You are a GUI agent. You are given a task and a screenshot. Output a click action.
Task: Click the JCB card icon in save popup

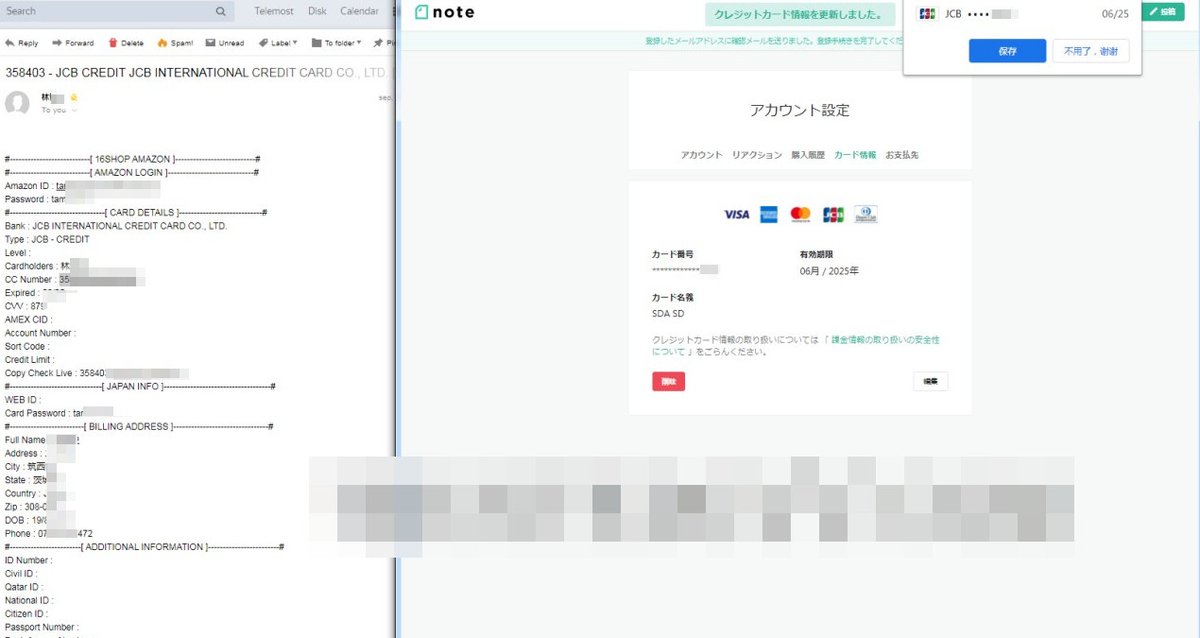point(927,14)
